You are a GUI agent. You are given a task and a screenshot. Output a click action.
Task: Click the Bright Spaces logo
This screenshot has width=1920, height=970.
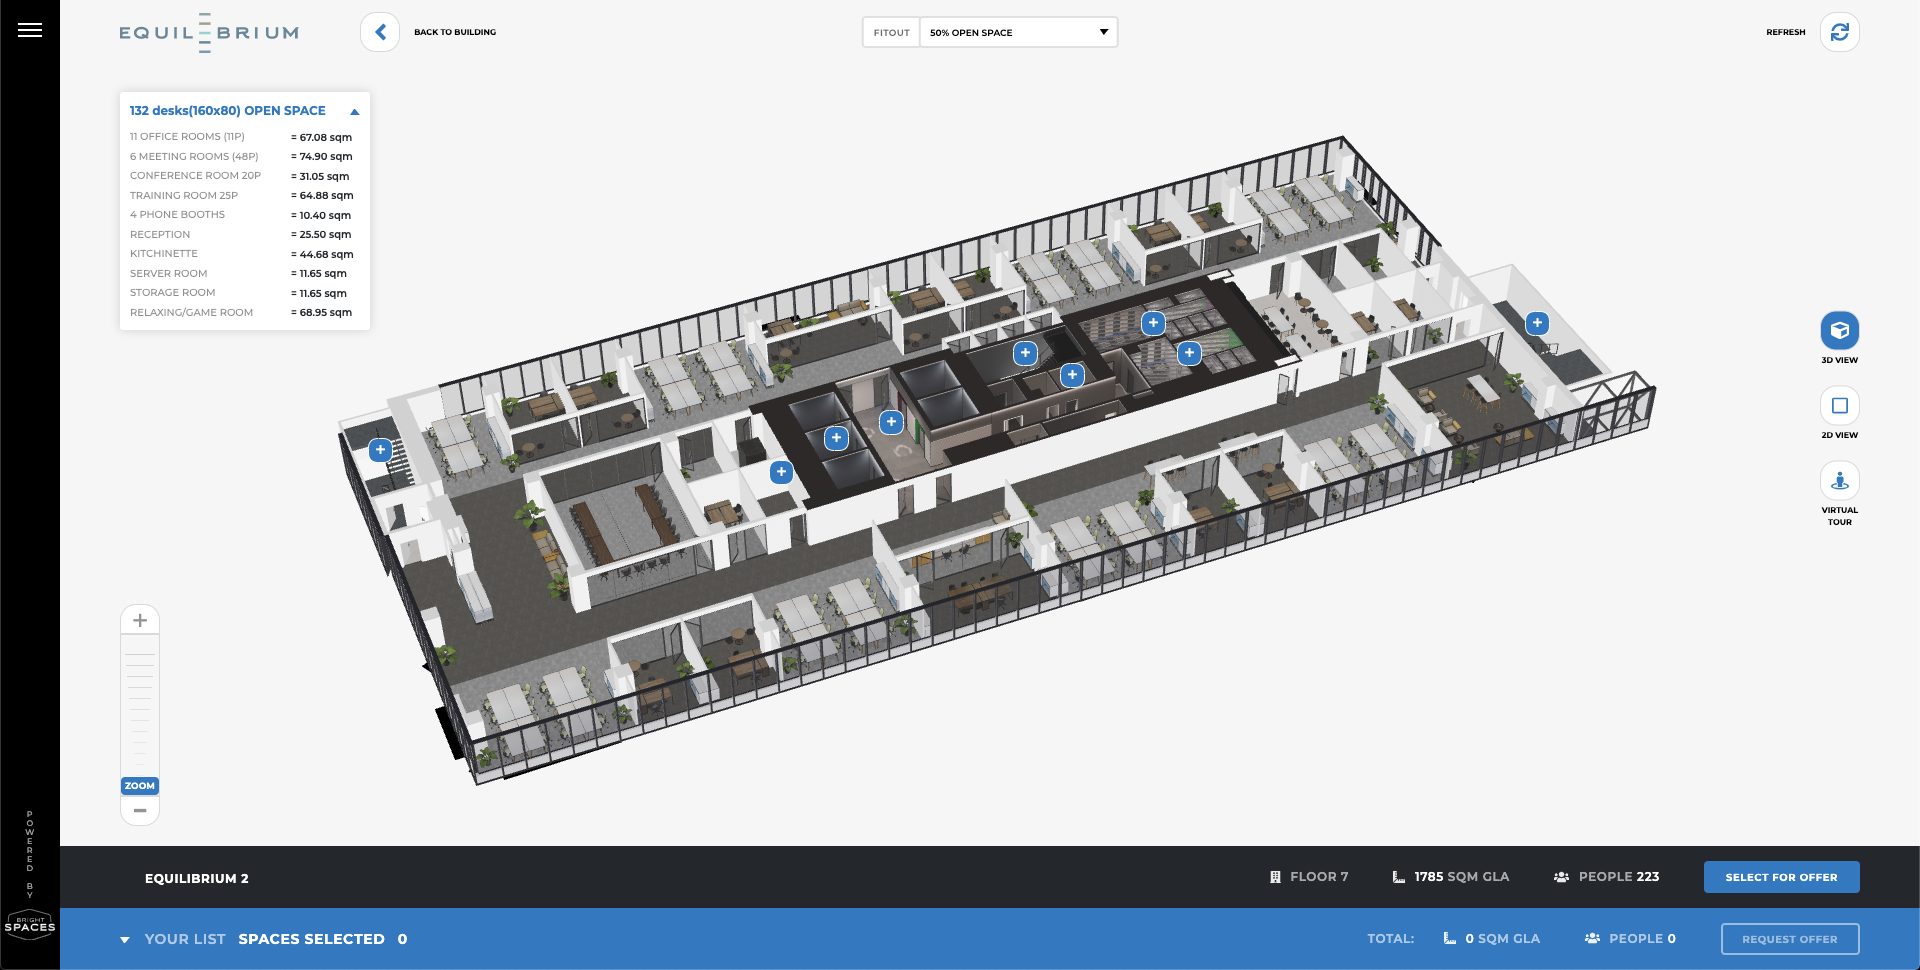(30, 925)
